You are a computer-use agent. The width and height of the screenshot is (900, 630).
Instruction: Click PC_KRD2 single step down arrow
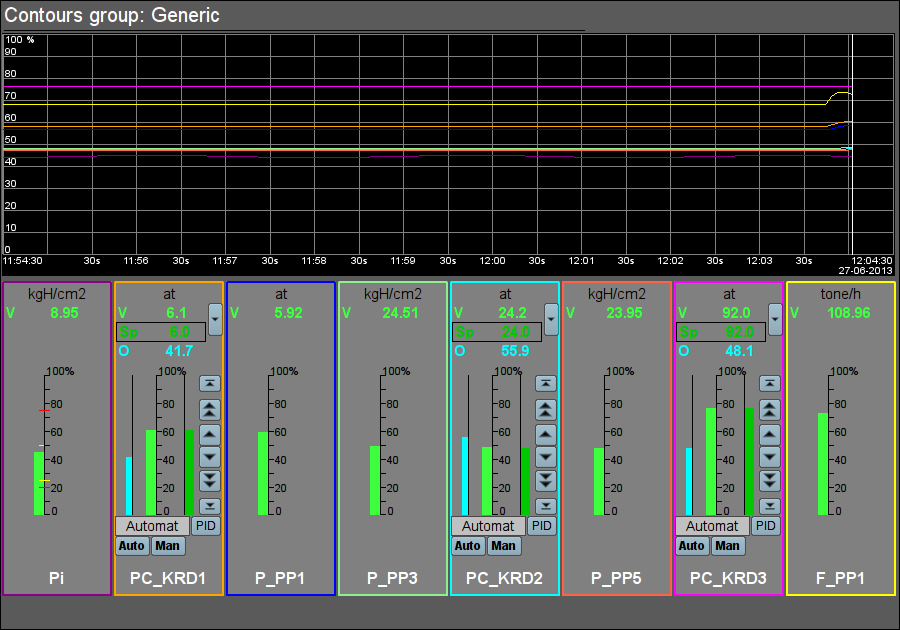click(545, 456)
